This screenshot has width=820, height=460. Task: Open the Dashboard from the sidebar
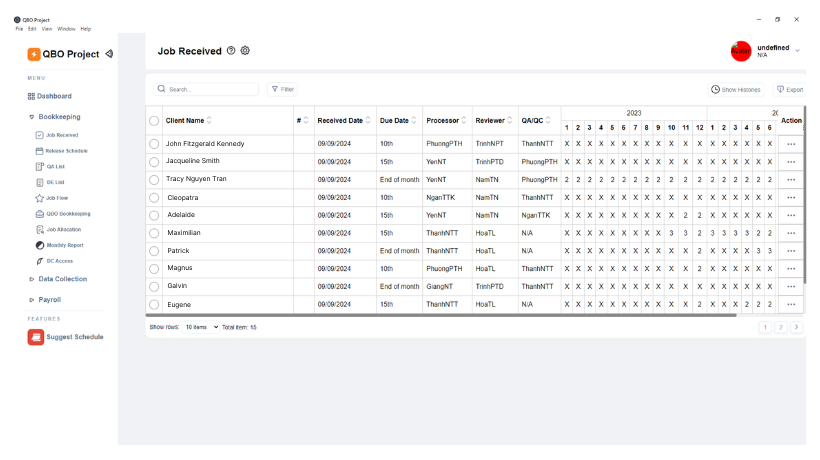(54, 96)
